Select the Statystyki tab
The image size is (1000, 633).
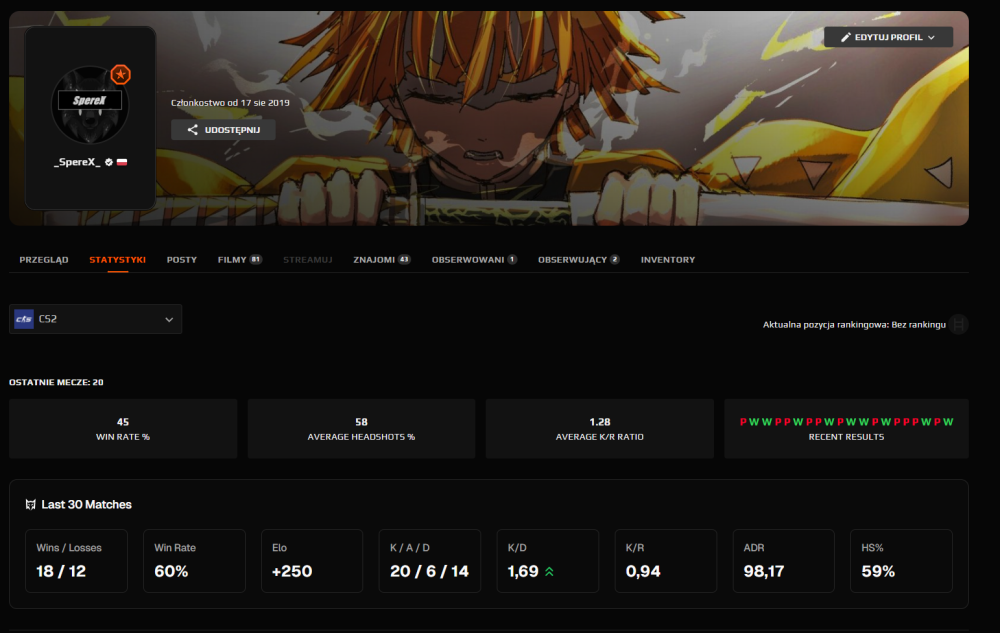click(x=117, y=259)
